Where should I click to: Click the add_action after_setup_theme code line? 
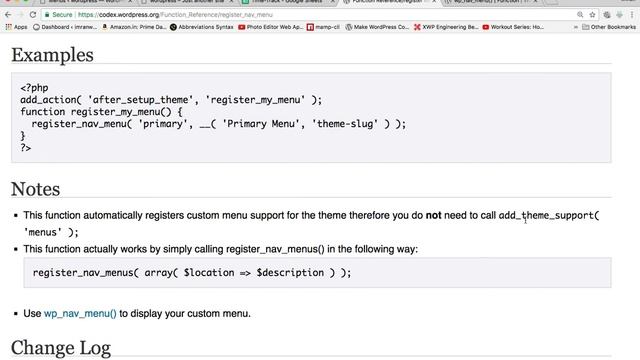[x=171, y=100]
